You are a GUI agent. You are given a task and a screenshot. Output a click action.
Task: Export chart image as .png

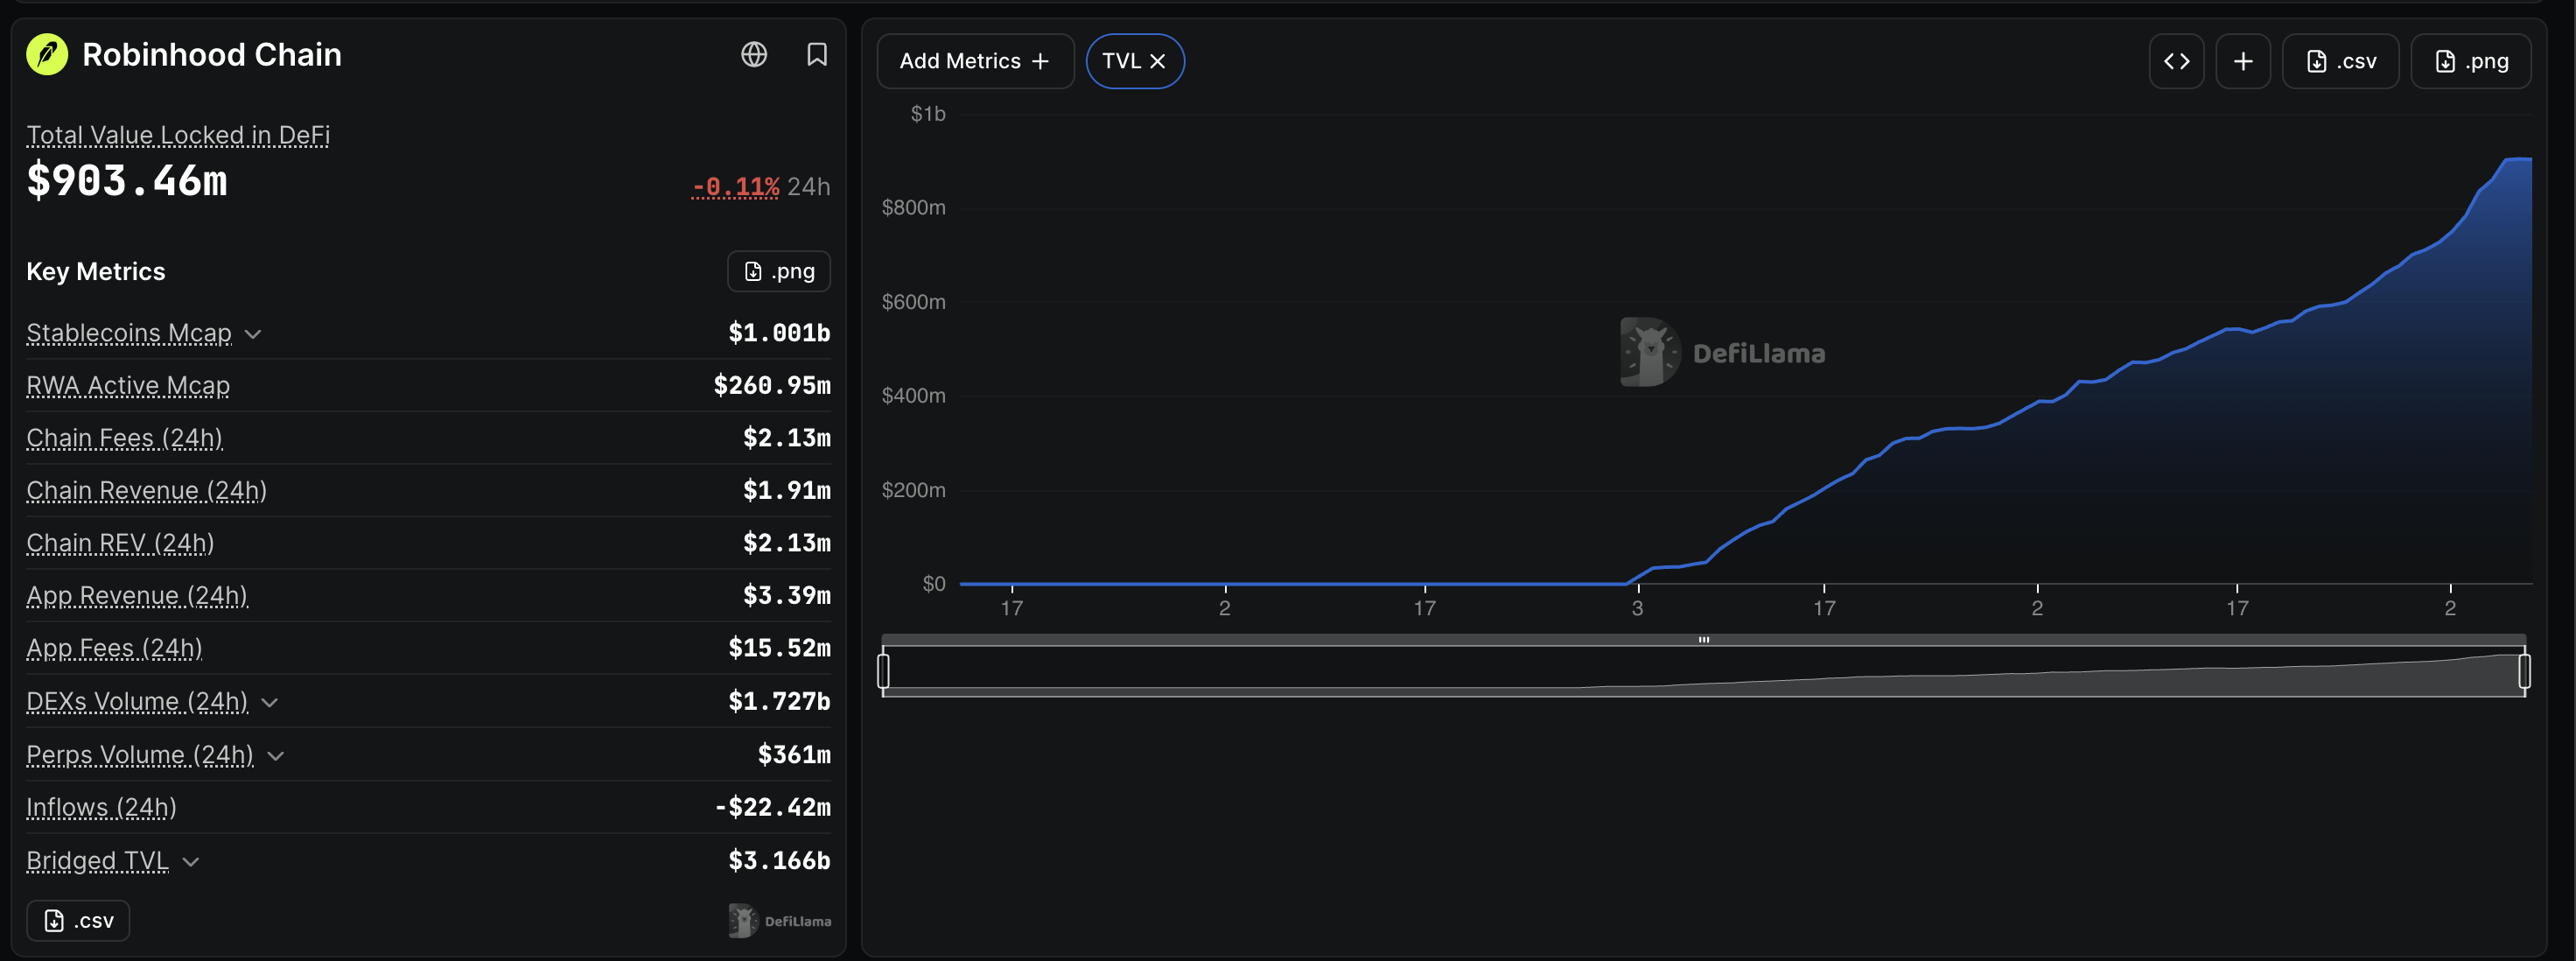tap(2471, 61)
